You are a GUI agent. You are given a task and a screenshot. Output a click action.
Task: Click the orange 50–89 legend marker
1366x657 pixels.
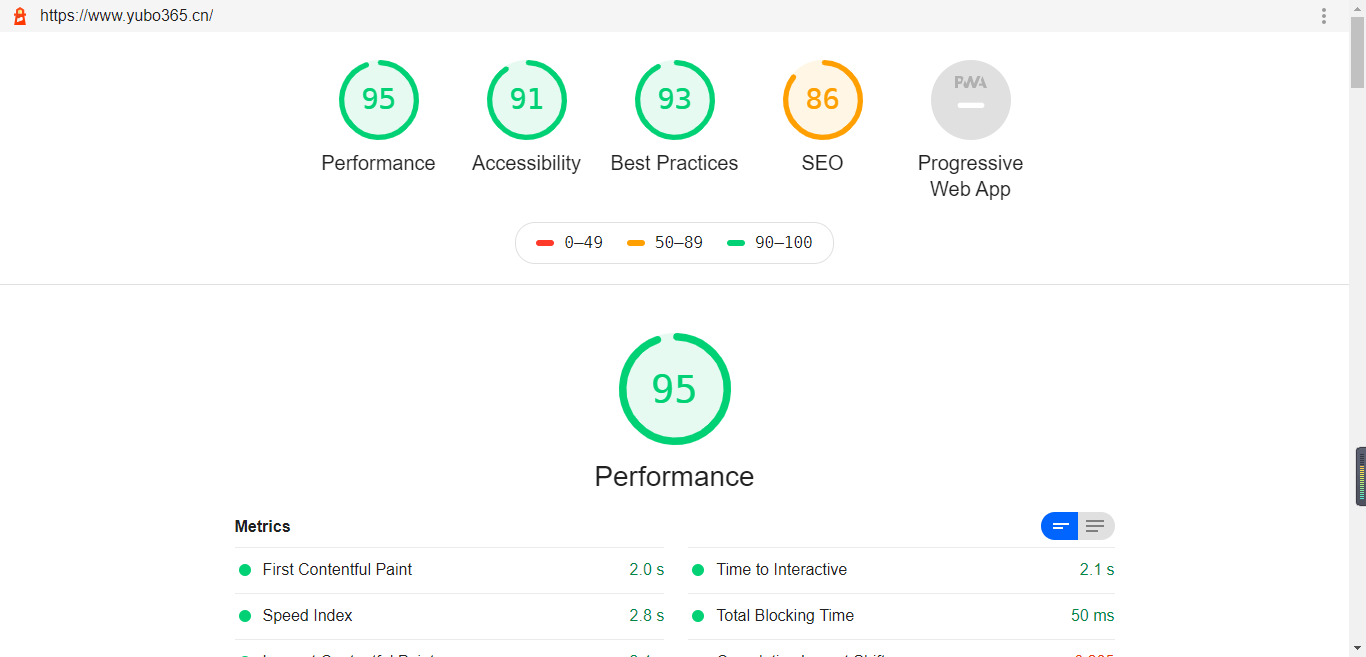point(636,243)
